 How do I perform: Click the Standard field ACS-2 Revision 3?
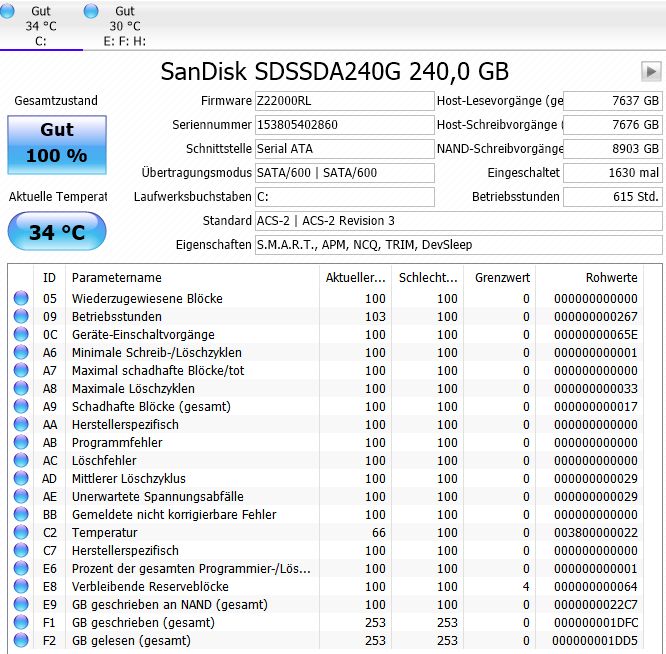click(459, 221)
